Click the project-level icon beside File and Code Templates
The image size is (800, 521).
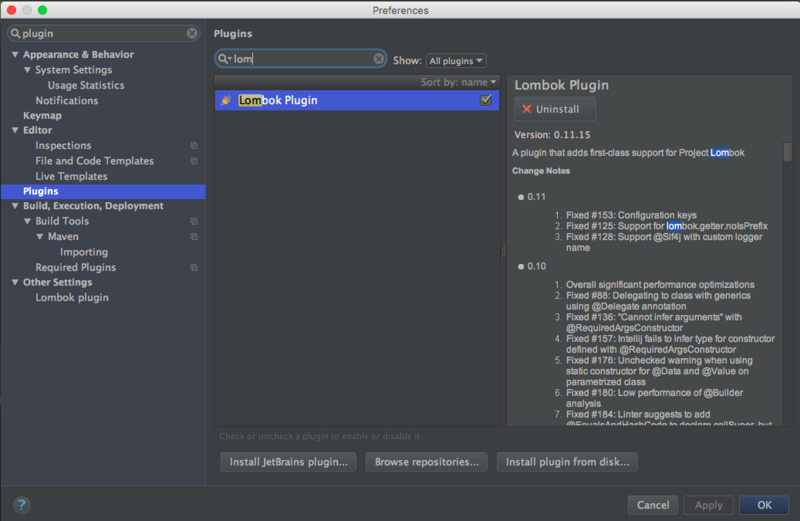(x=194, y=161)
